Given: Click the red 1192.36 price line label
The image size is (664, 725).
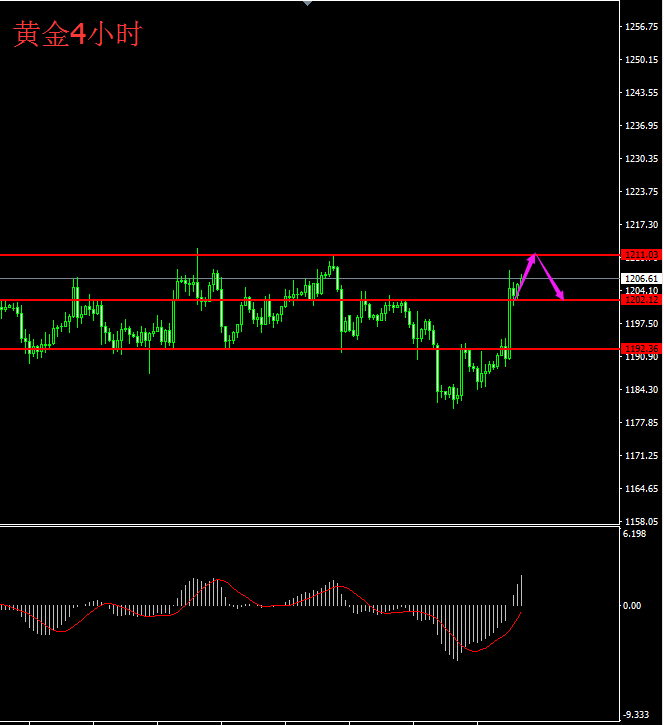Looking at the screenshot, I should (641, 349).
